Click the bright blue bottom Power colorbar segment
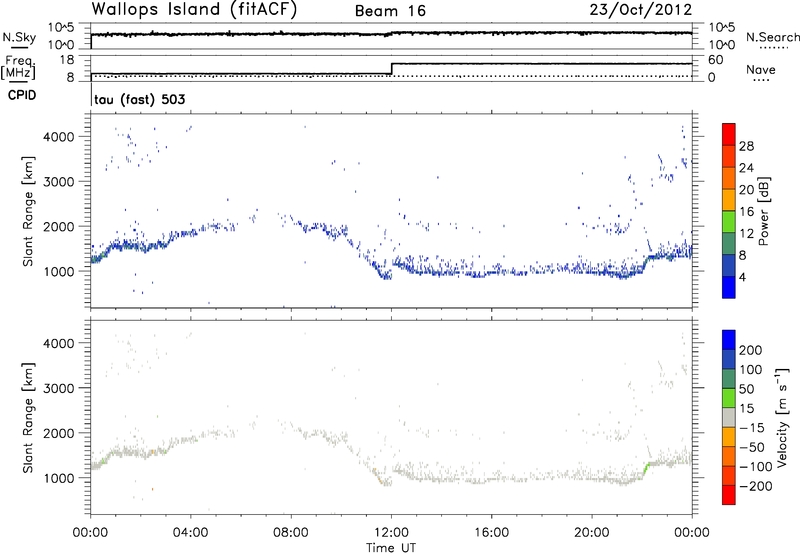800x554 pixels. 729,287
